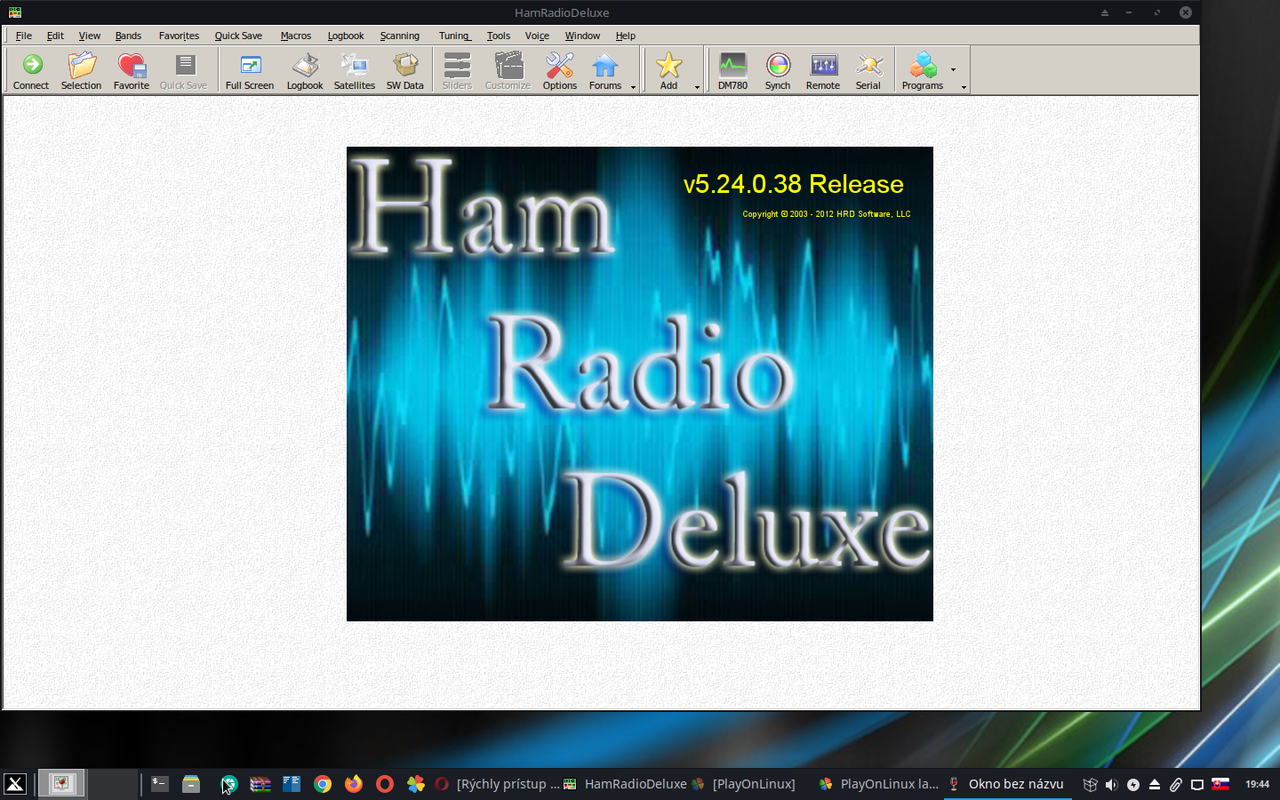Open the View menu
The image size is (1280, 800).
89,36
